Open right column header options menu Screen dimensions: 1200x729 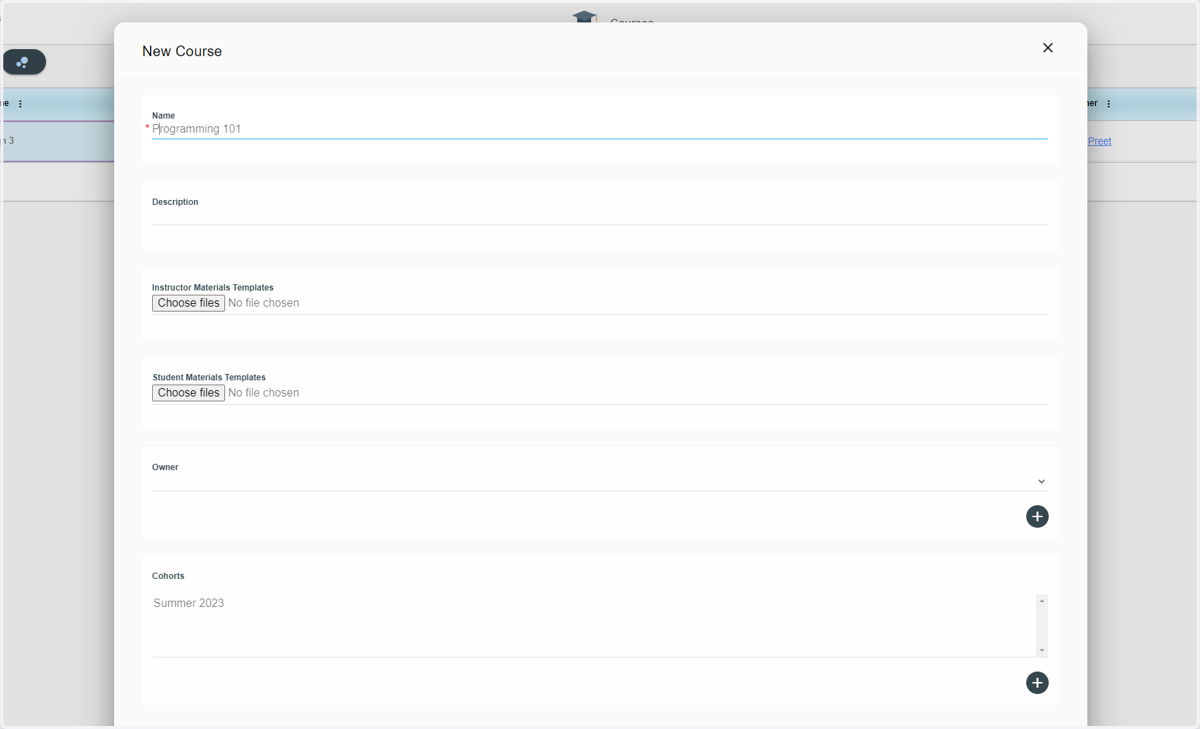tap(1108, 104)
